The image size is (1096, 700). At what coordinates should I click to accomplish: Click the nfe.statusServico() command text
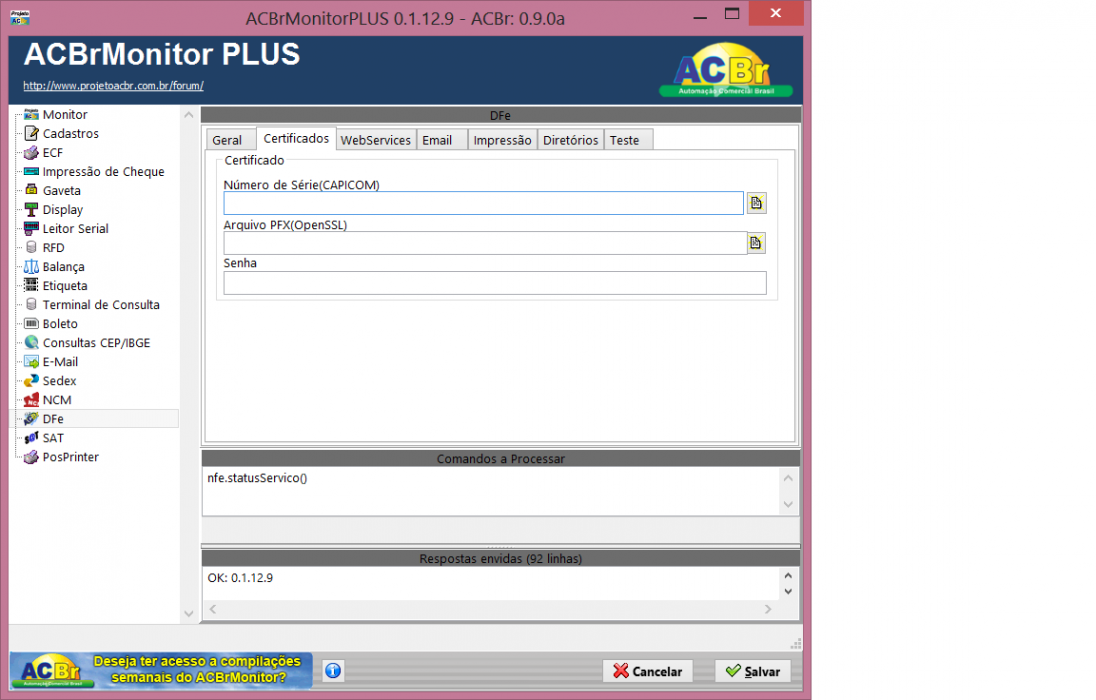[257, 478]
